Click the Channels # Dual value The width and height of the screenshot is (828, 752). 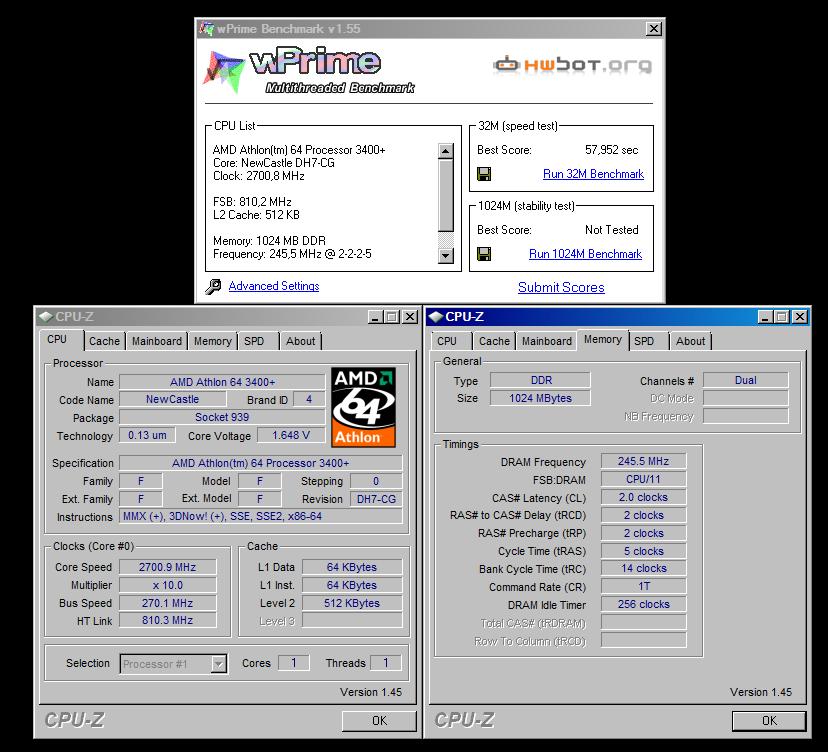(746, 380)
